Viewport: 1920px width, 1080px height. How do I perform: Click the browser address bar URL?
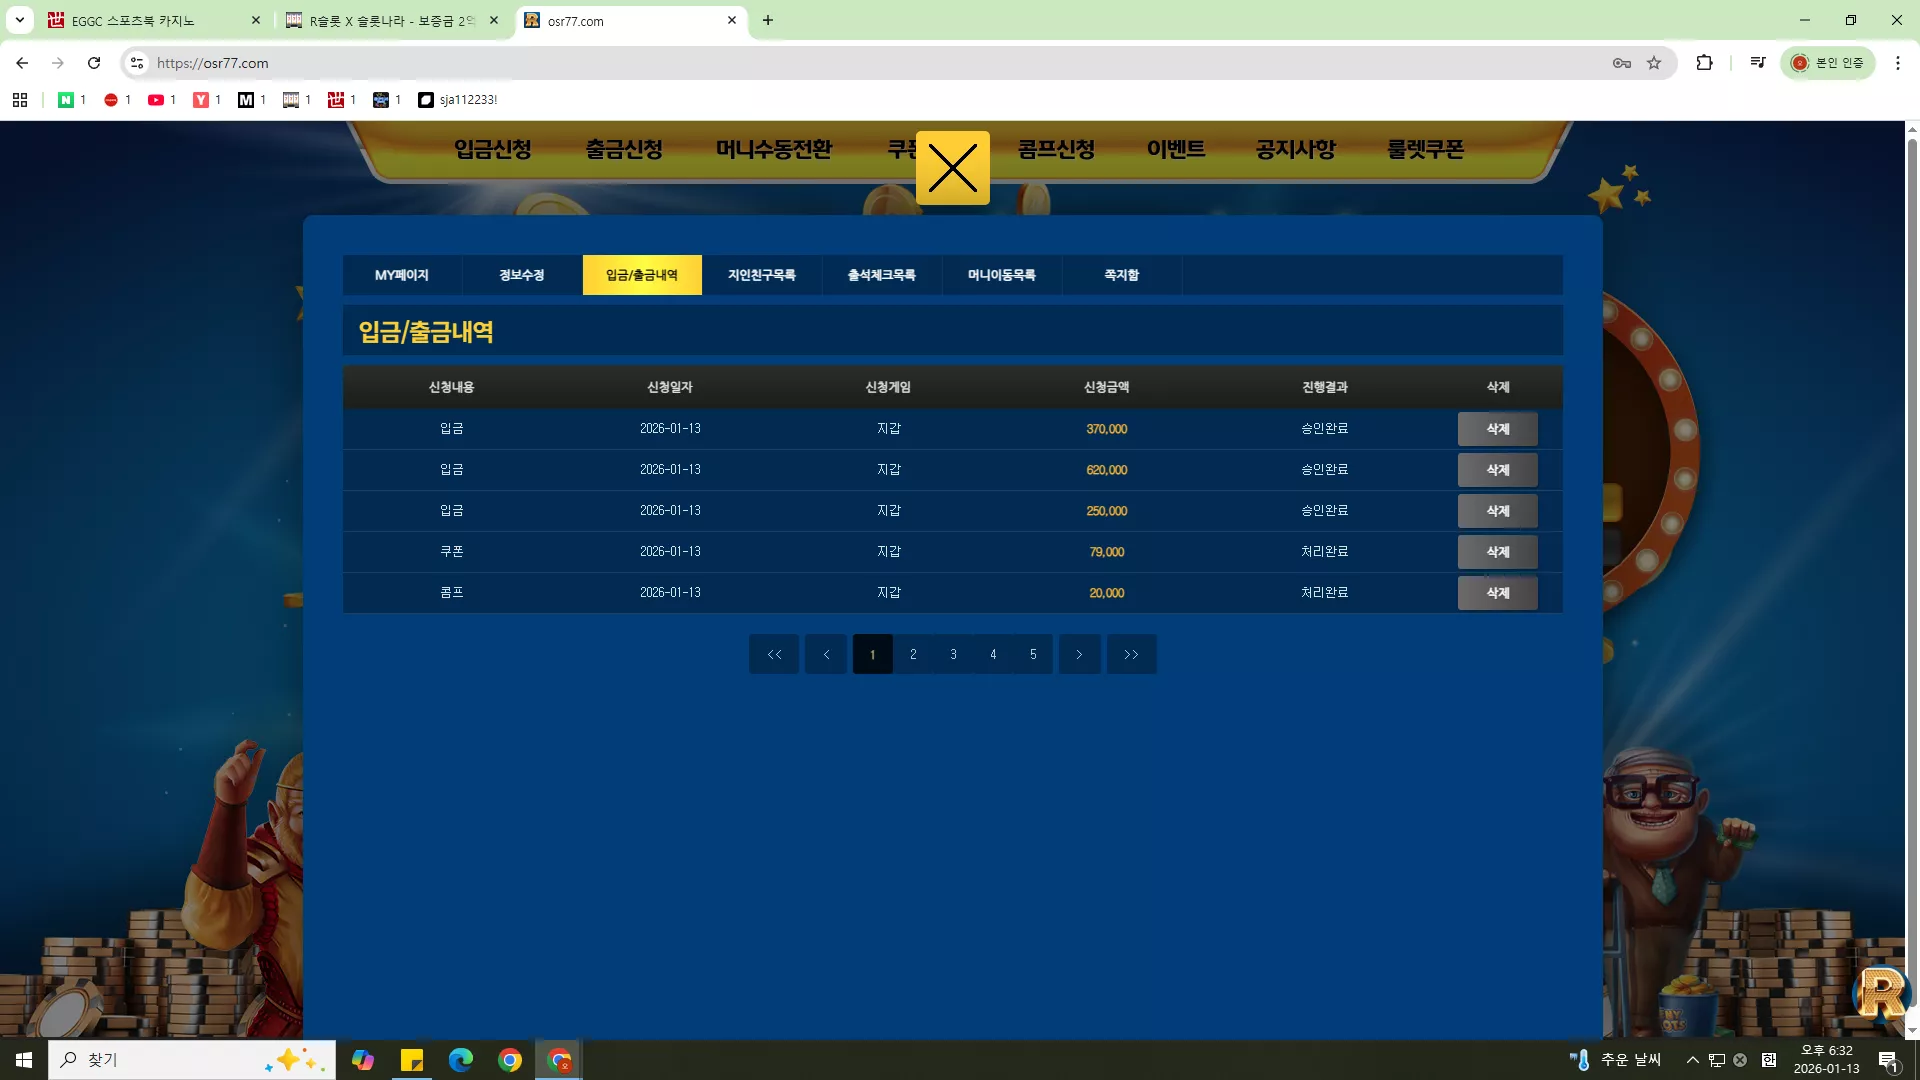[x=212, y=63]
